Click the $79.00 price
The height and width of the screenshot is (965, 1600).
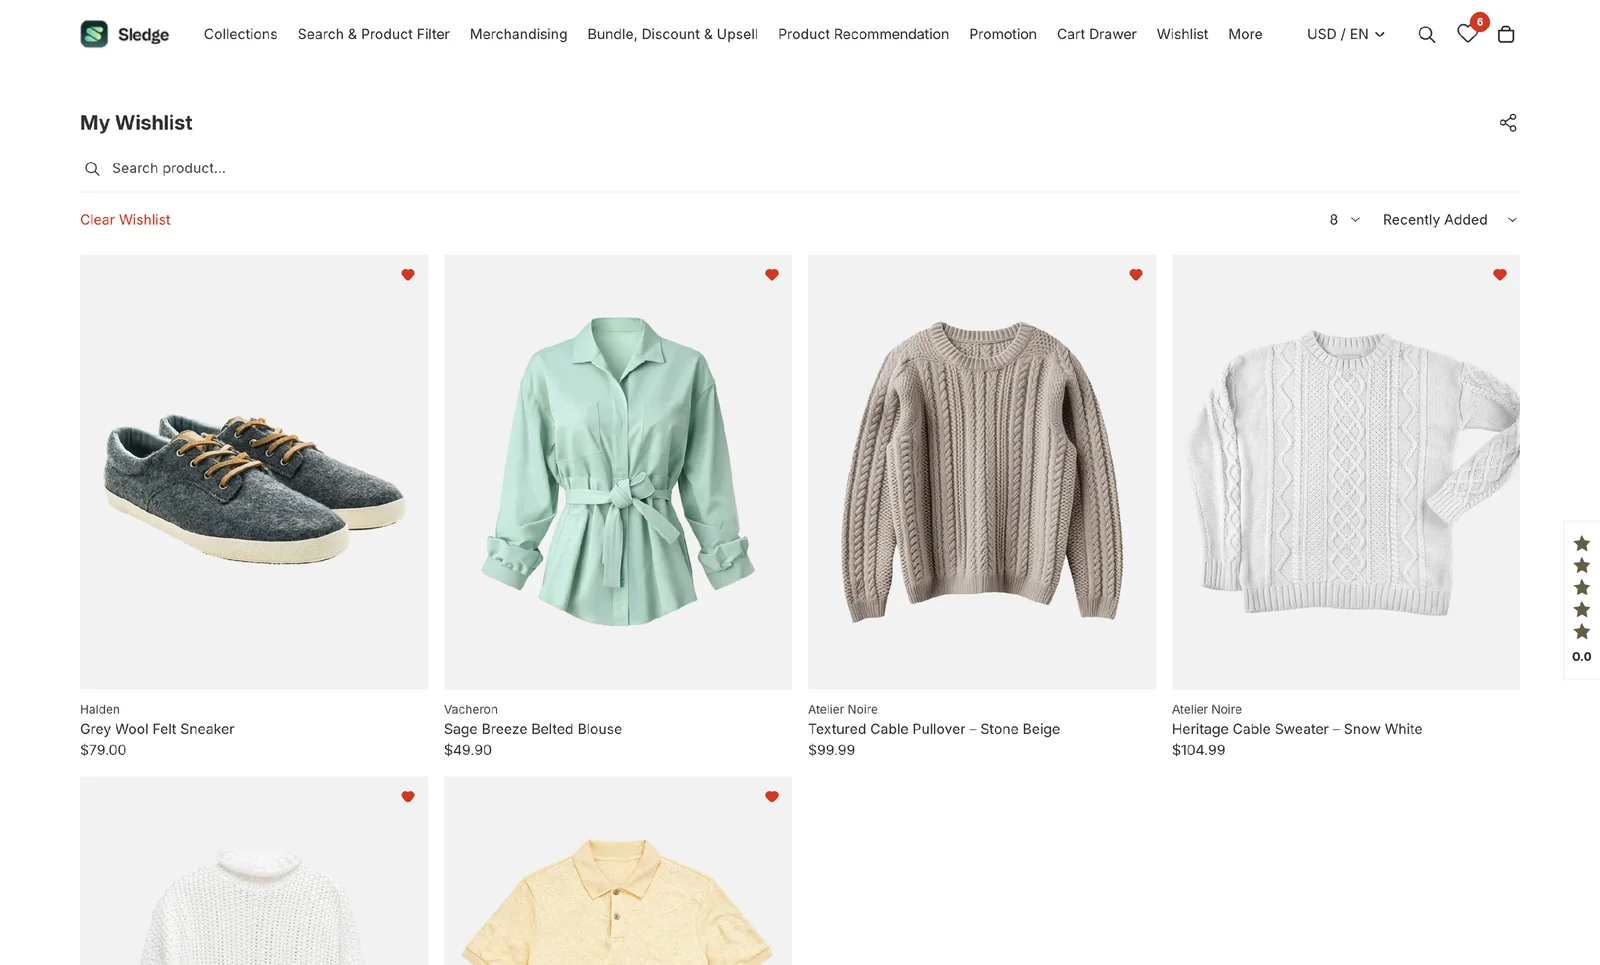(x=103, y=750)
